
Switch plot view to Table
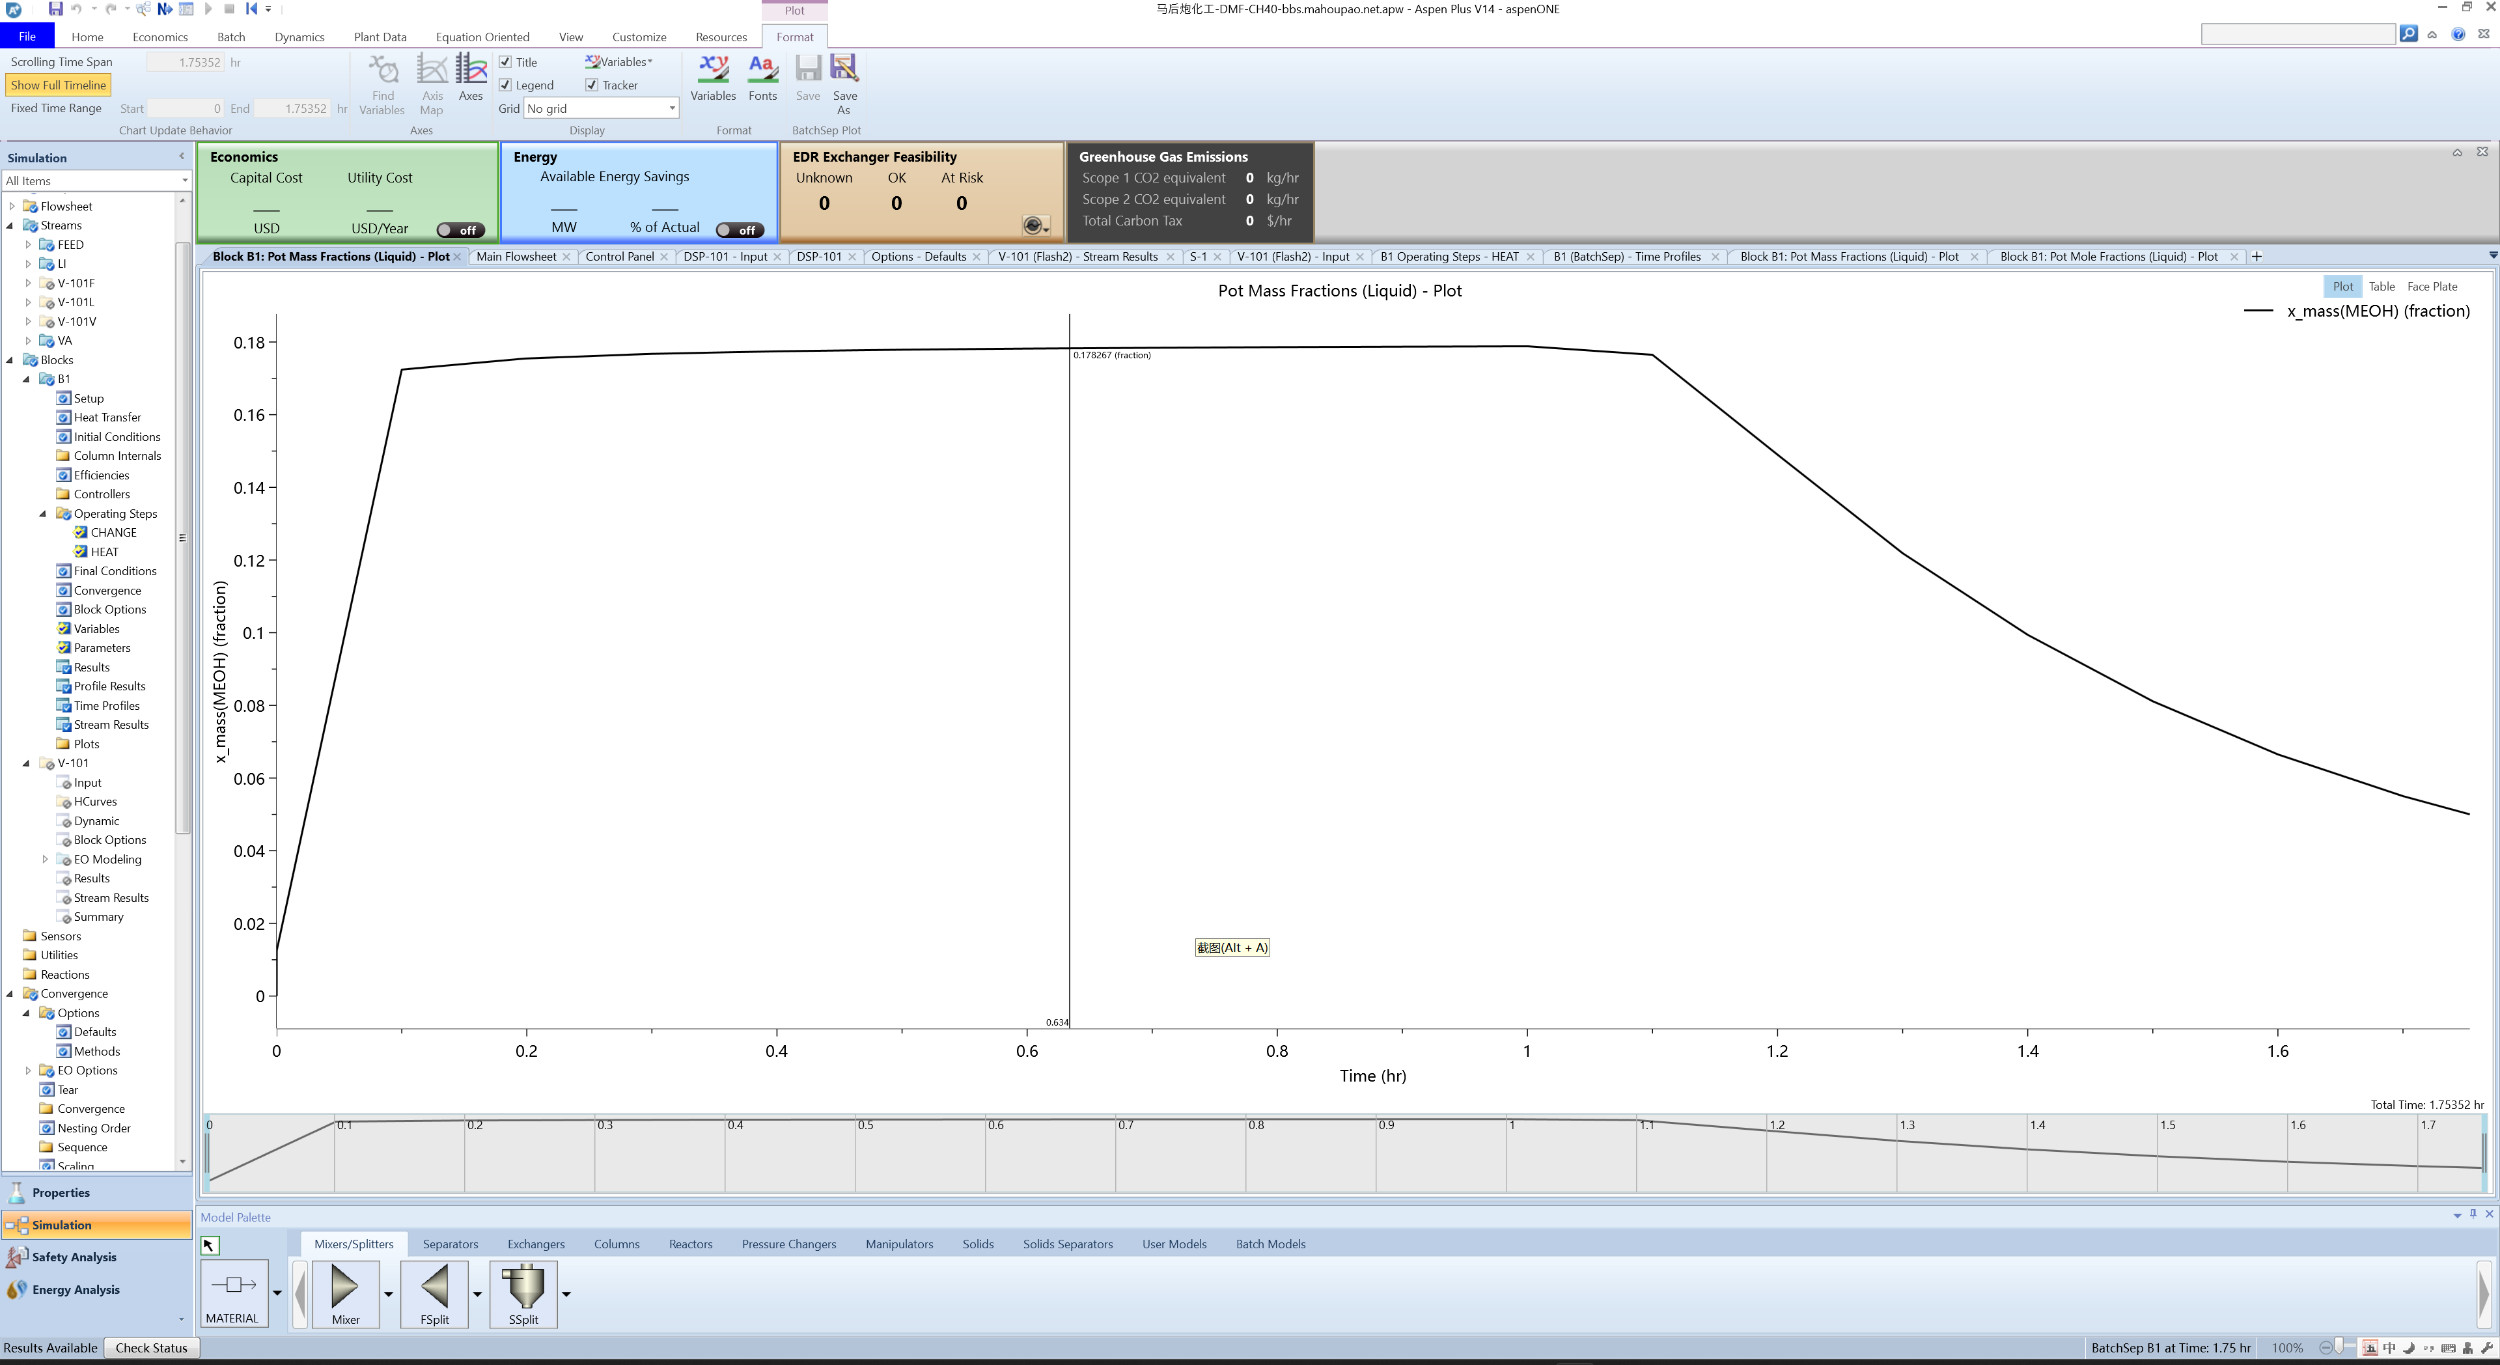(x=2381, y=287)
